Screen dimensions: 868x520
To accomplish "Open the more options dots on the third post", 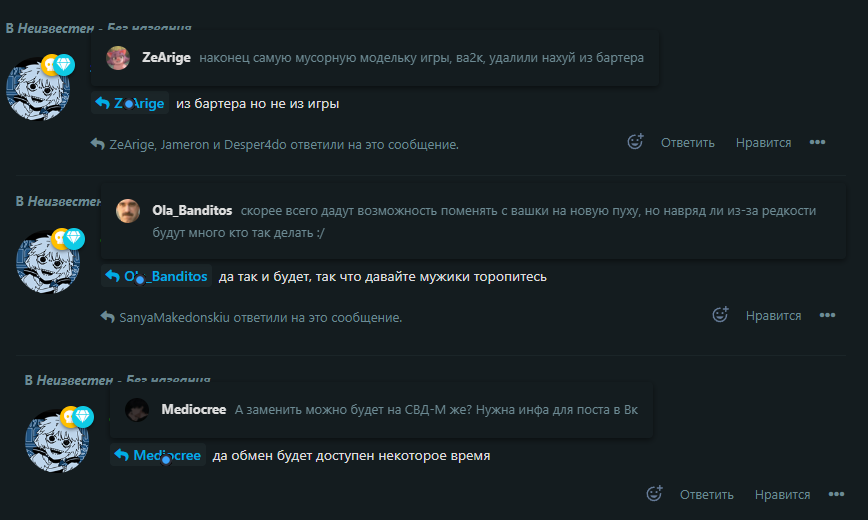I will (x=836, y=494).
